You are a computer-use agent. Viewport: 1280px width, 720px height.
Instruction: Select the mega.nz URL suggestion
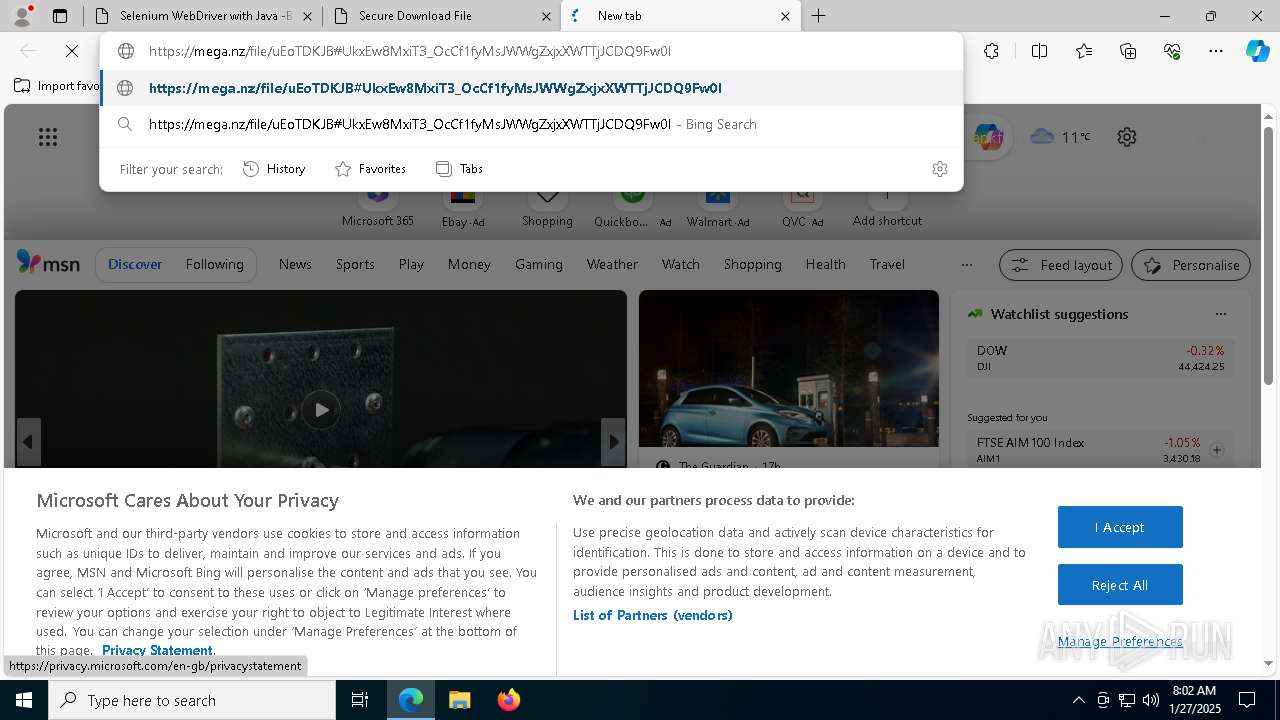click(x=531, y=88)
